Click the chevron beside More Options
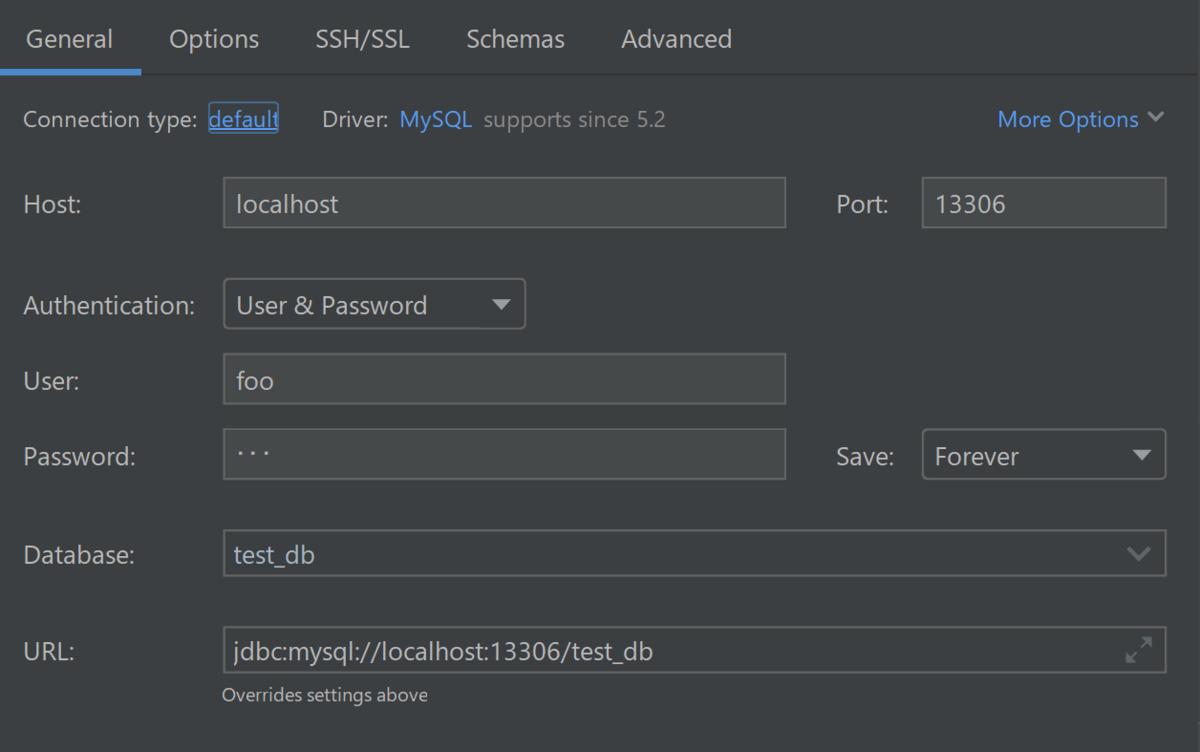 [1156, 118]
